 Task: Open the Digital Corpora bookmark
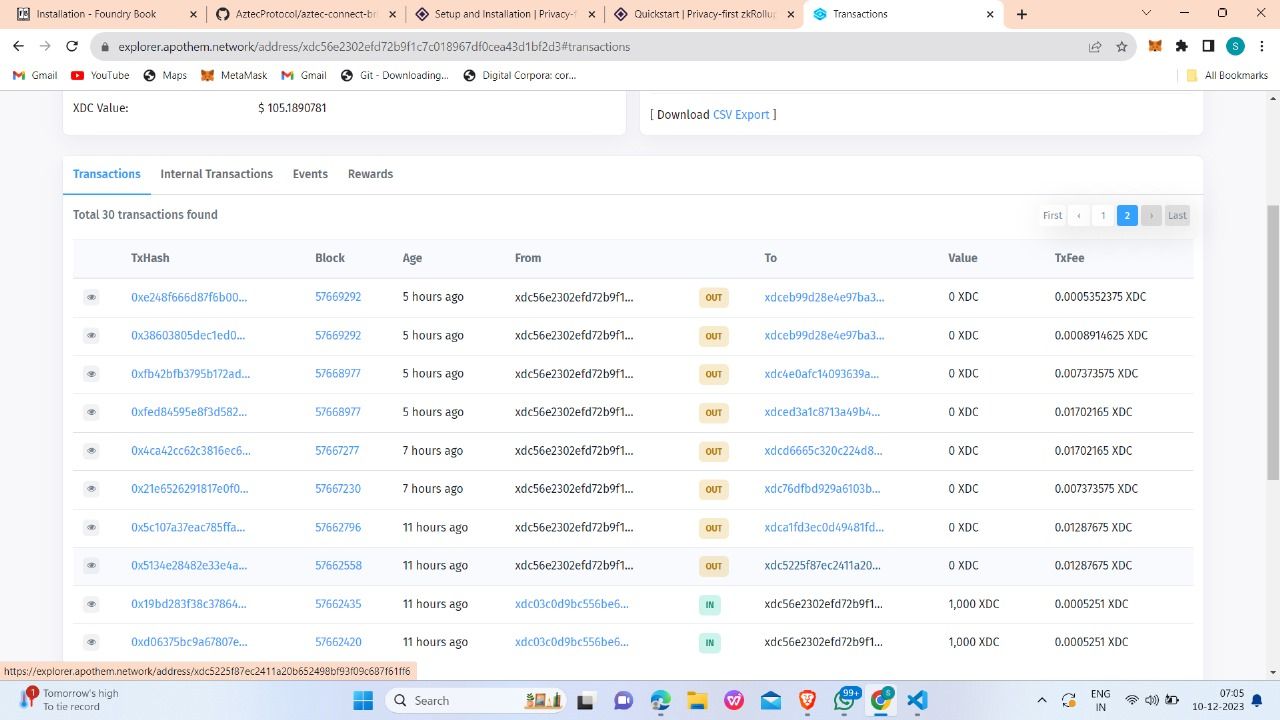(x=519, y=75)
